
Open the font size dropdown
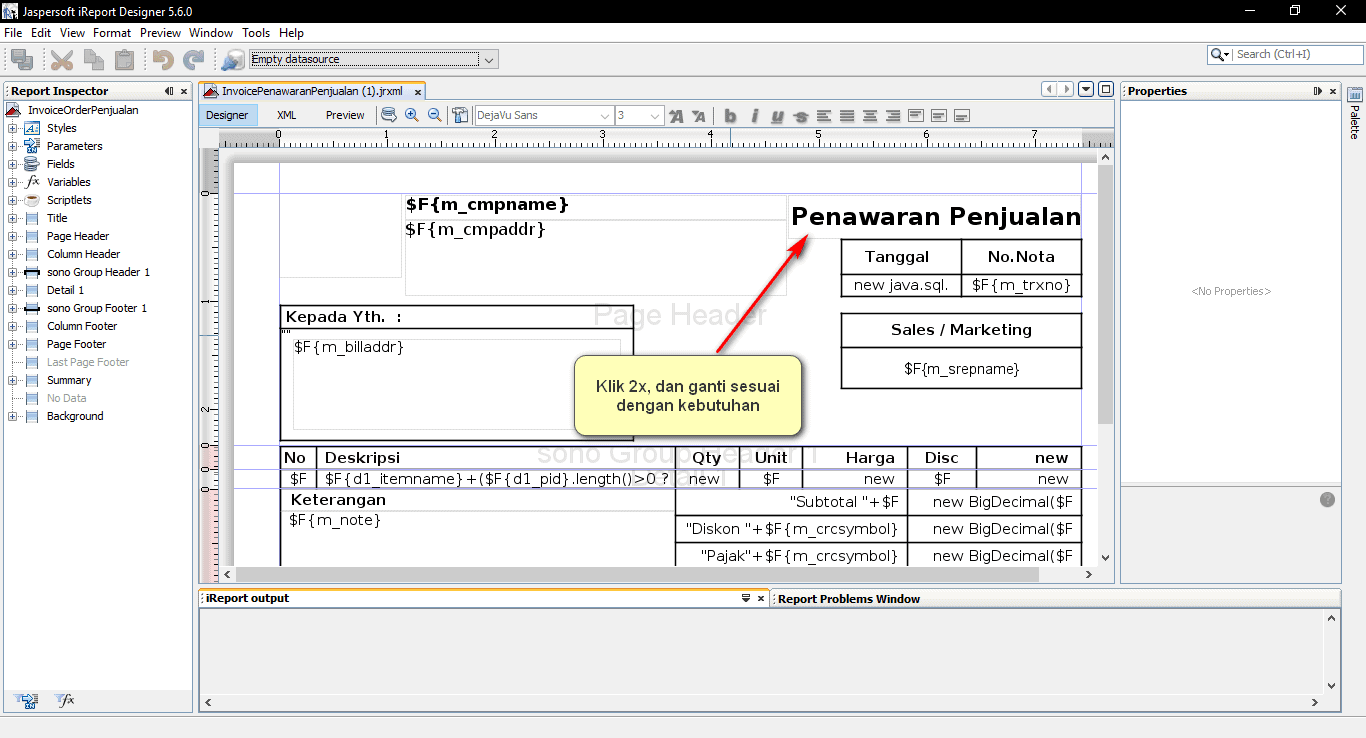coord(655,116)
